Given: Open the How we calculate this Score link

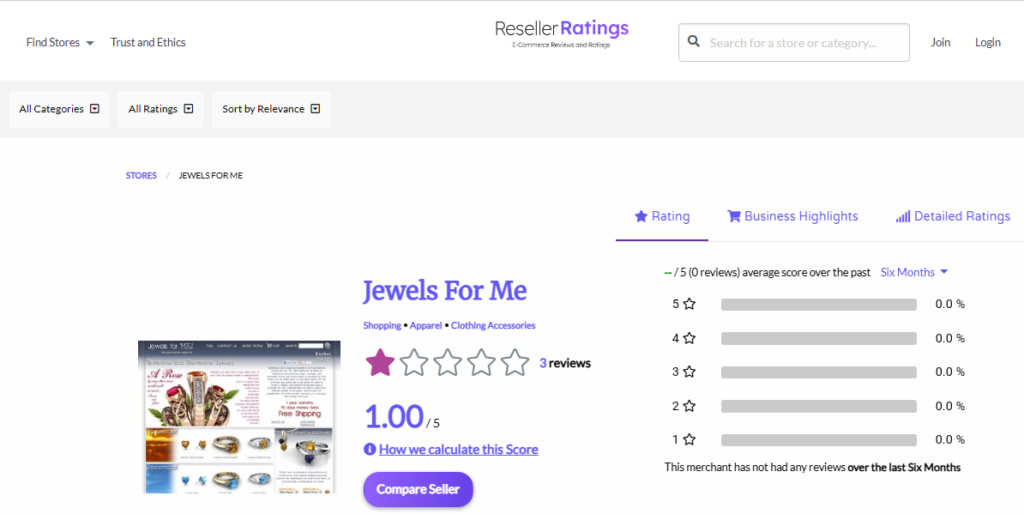Looking at the screenshot, I should (458, 450).
